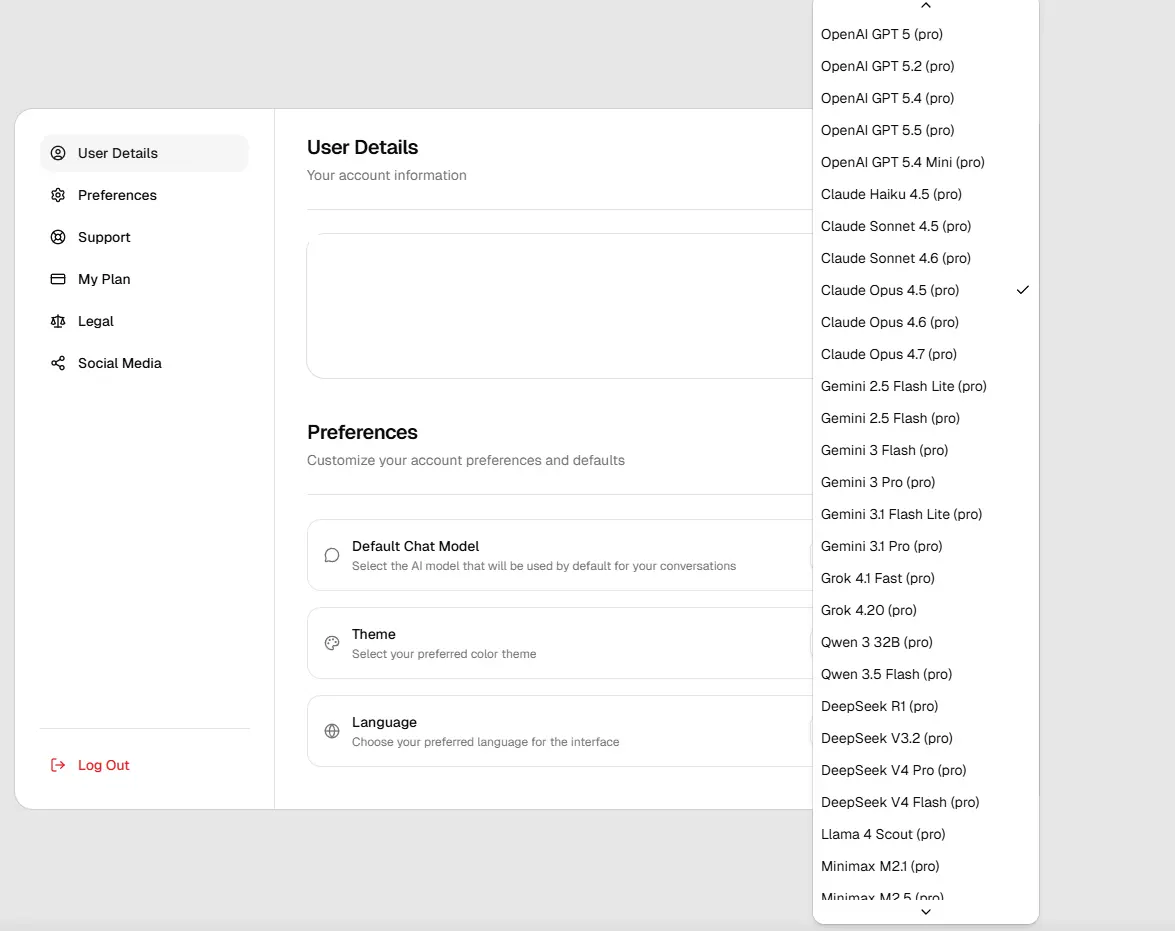Select Grok 4.1 Fast (pro)
The height and width of the screenshot is (931, 1175).
pos(925,578)
